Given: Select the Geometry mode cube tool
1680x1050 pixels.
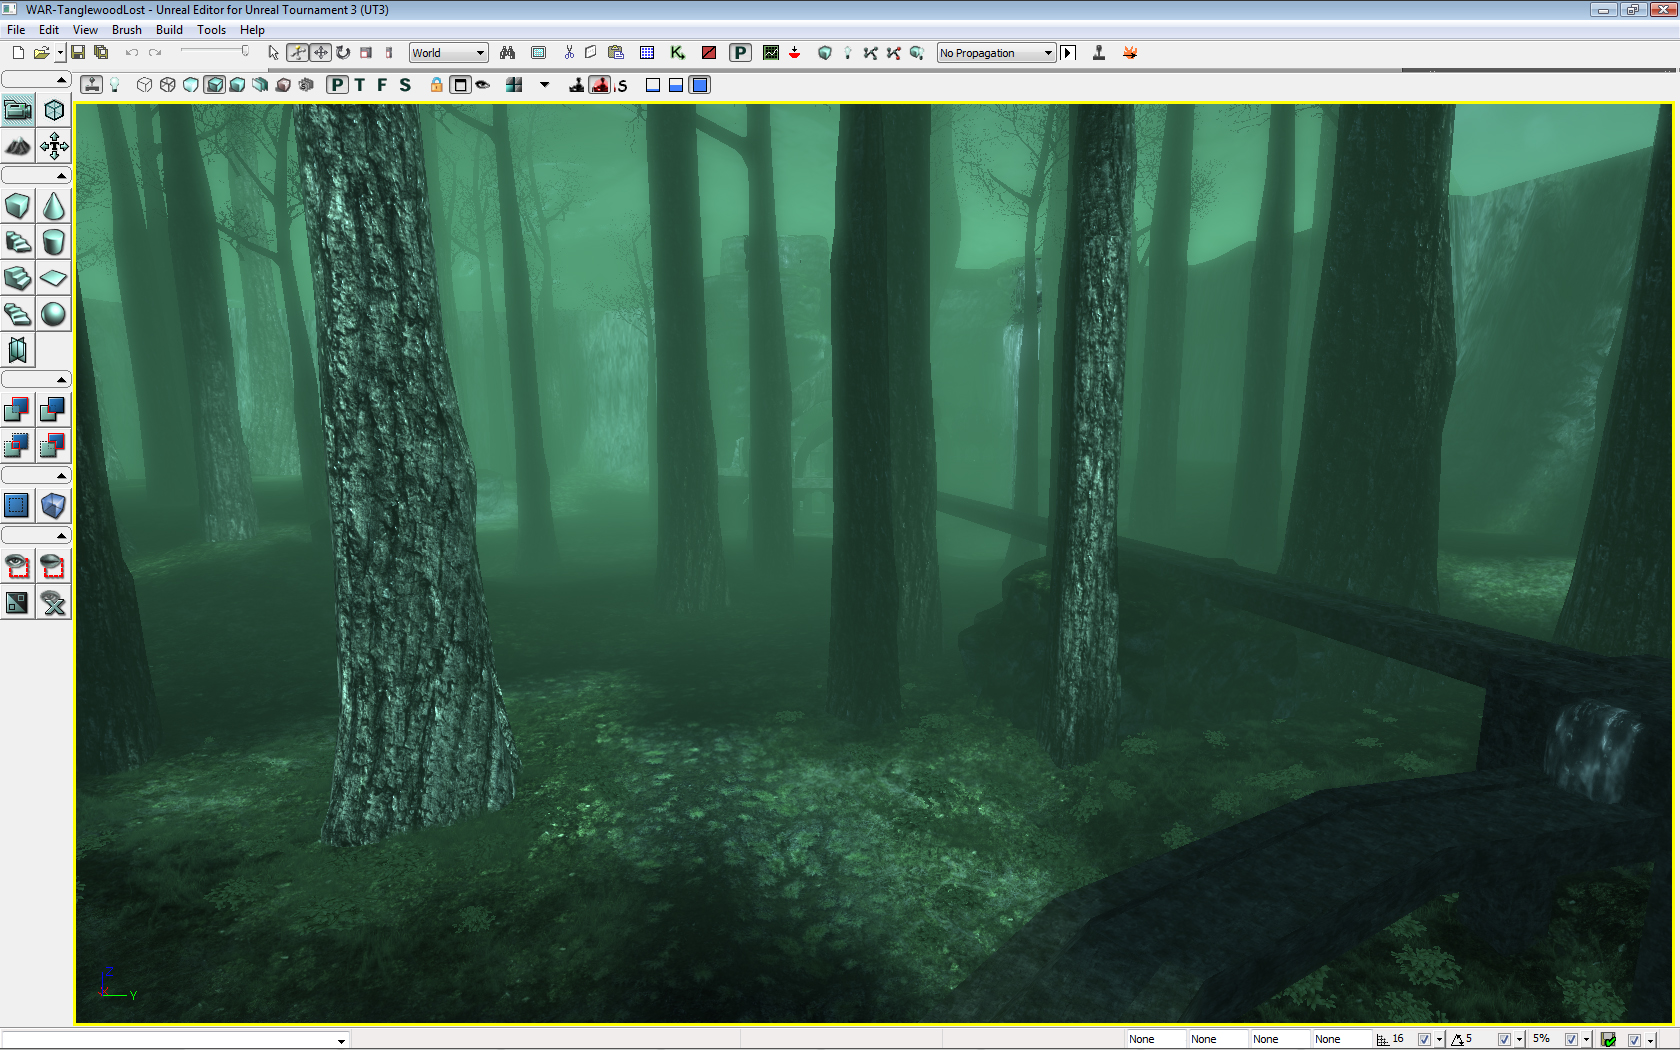Looking at the screenshot, I should coord(54,110).
